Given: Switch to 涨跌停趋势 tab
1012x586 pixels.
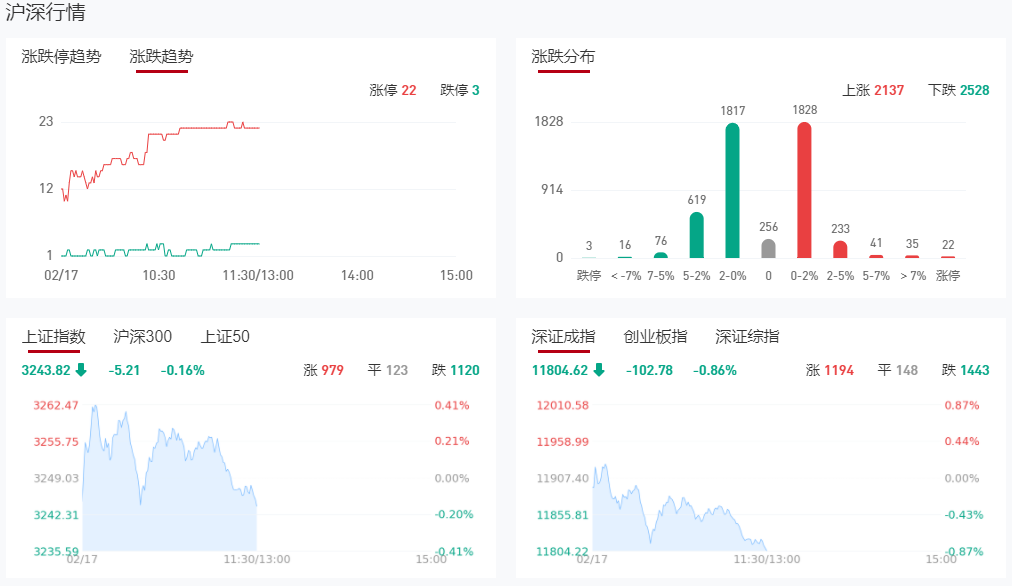Looking at the screenshot, I should pos(61,57).
